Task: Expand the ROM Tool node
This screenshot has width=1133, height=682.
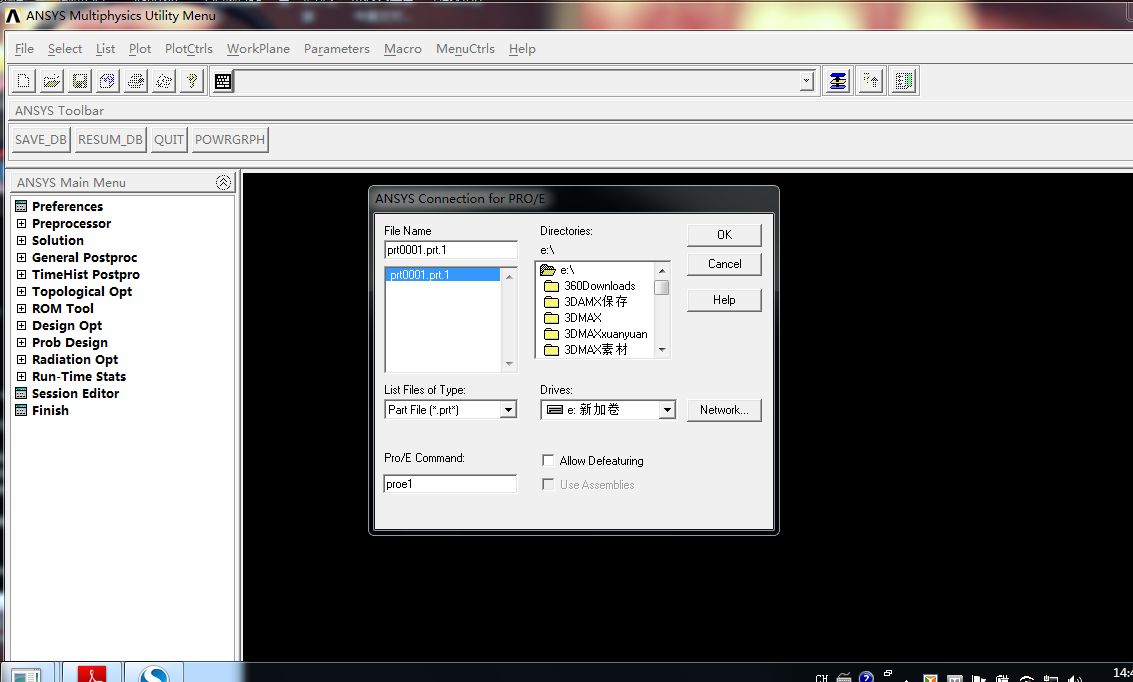Action: [21, 308]
